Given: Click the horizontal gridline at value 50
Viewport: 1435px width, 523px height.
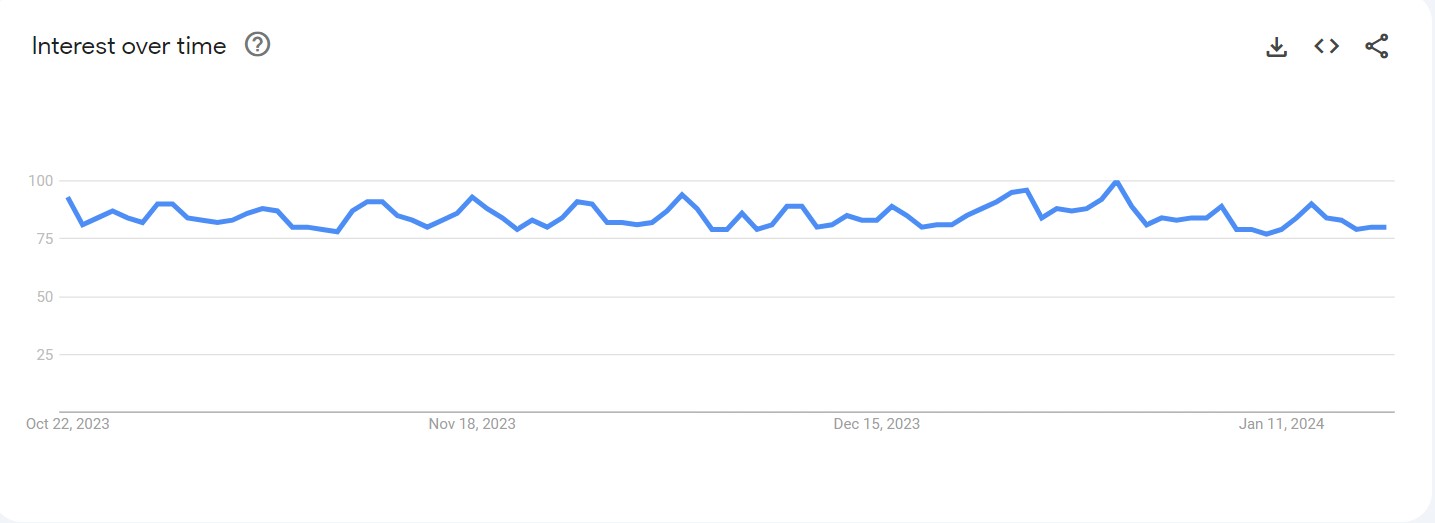Looking at the screenshot, I should (x=700, y=297).
